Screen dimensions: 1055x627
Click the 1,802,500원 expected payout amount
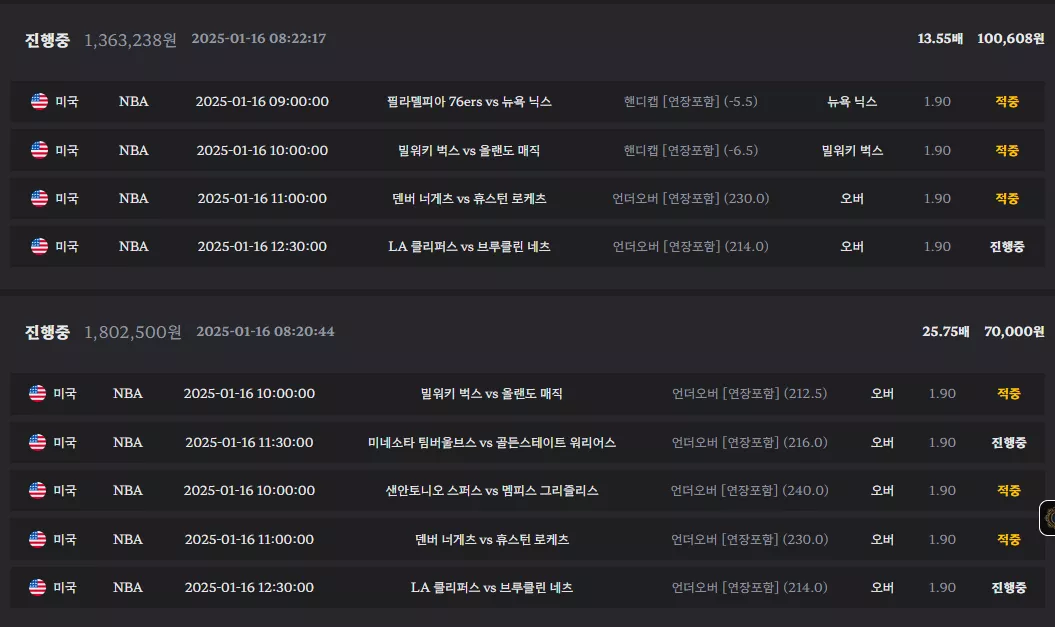pyautogui.click(x=133, y=332)
